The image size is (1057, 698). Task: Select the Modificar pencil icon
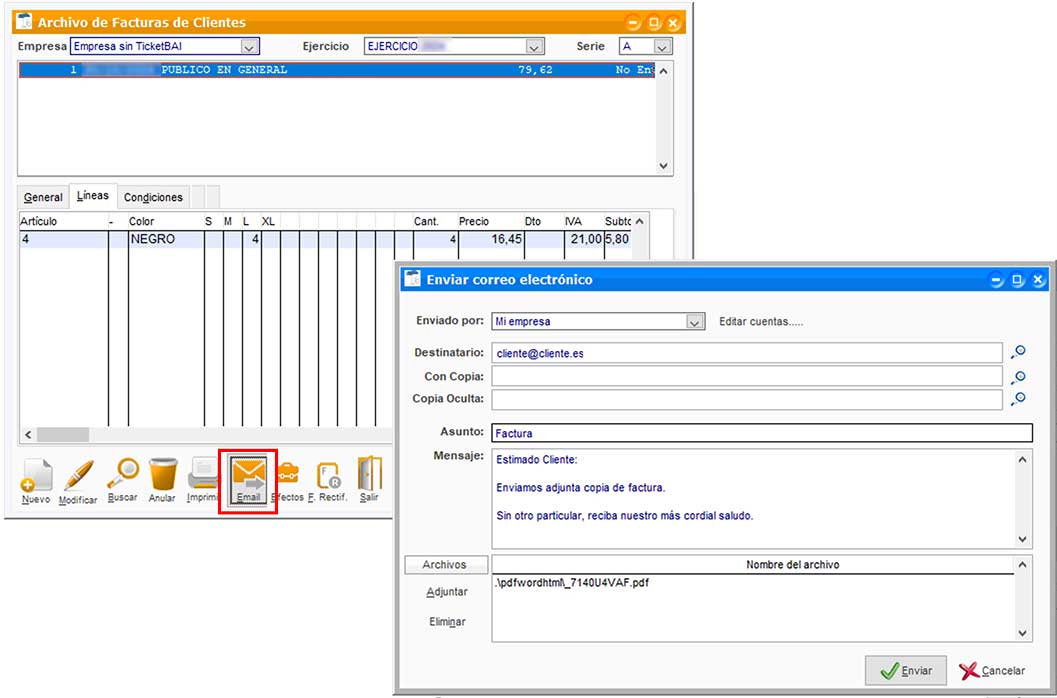coord(78,482)
